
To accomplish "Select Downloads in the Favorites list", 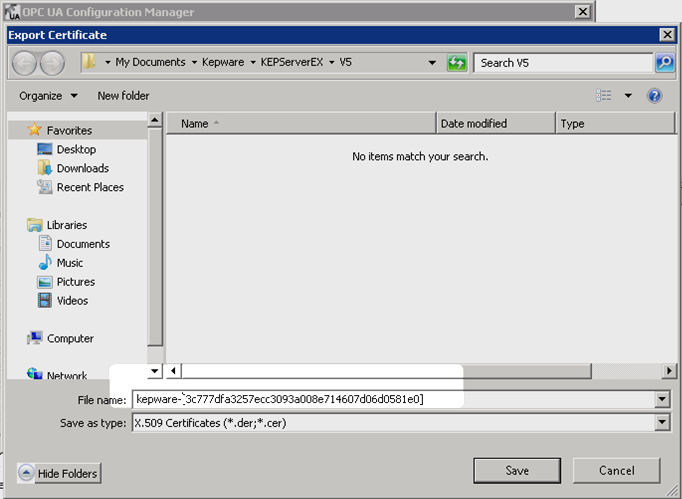I will coord(83,168).
